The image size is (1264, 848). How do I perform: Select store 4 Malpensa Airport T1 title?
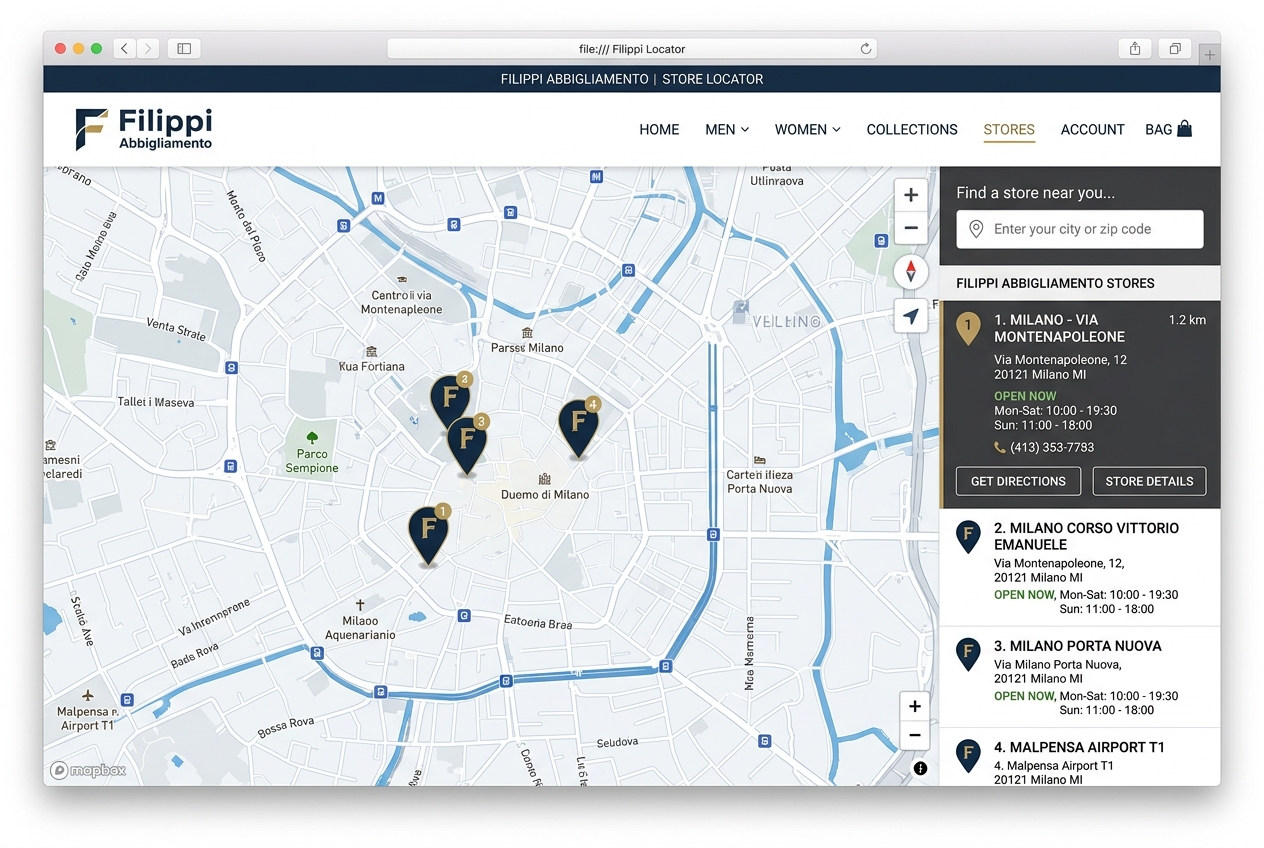pos(1079,747)
